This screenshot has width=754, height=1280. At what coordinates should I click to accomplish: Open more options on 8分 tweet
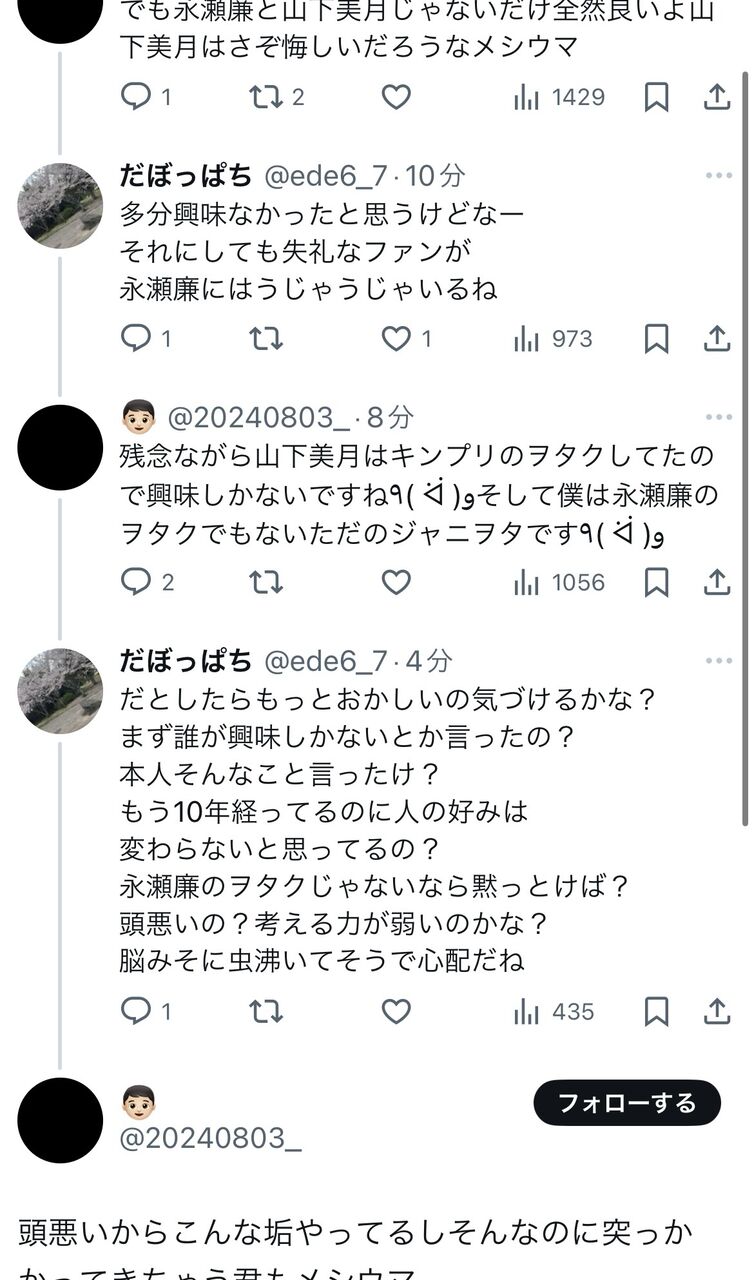[718, 418]
